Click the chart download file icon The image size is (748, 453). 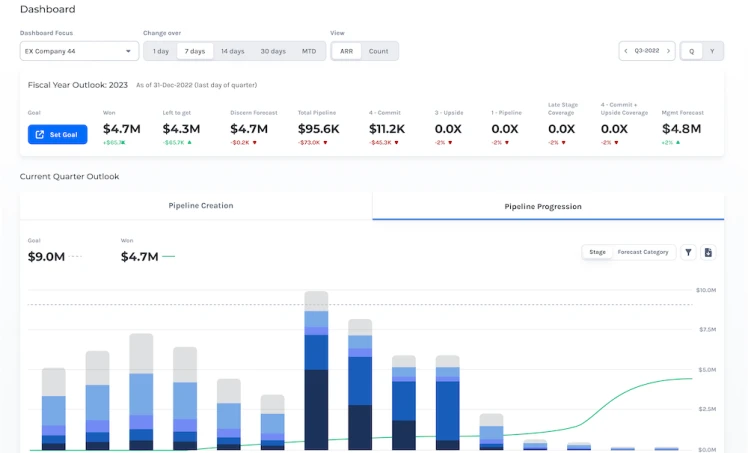pos(708,252)
